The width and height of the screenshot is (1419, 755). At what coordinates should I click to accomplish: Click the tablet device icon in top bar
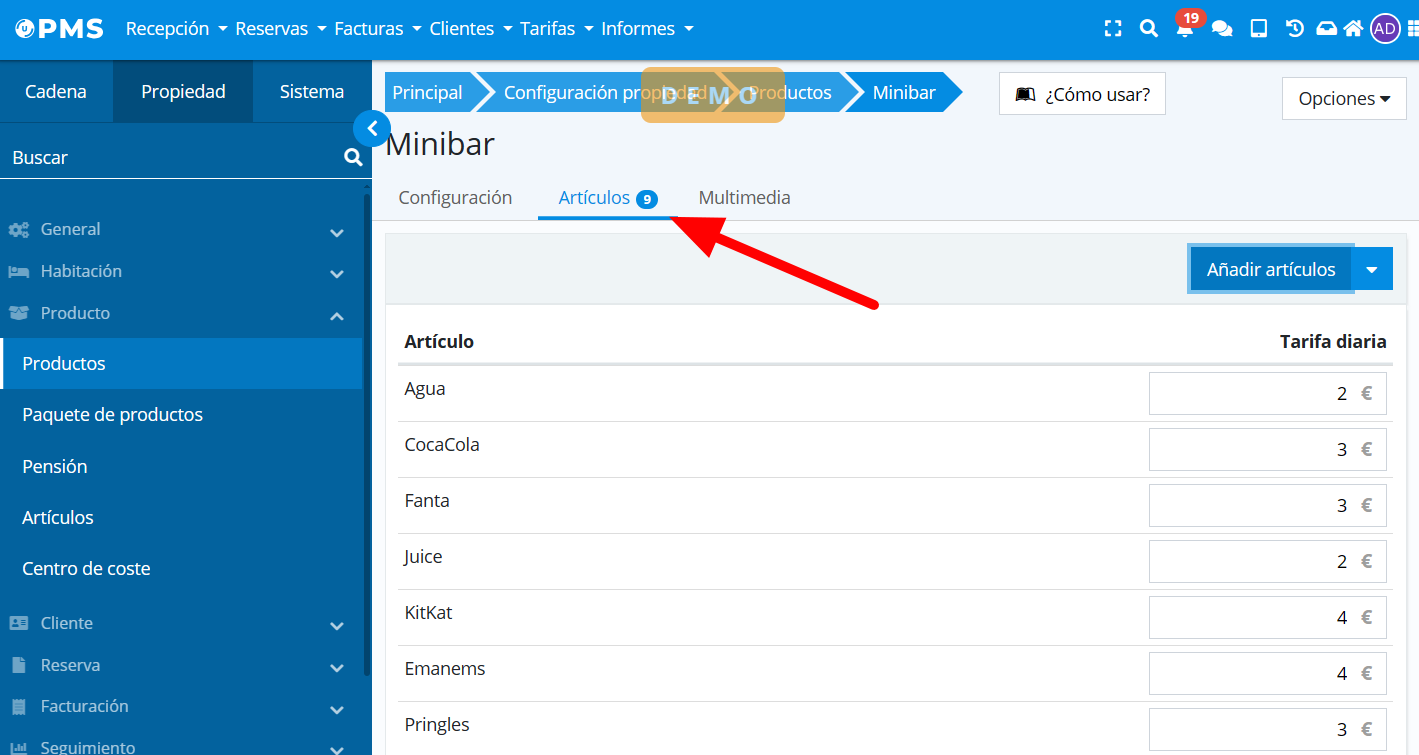1259,29
